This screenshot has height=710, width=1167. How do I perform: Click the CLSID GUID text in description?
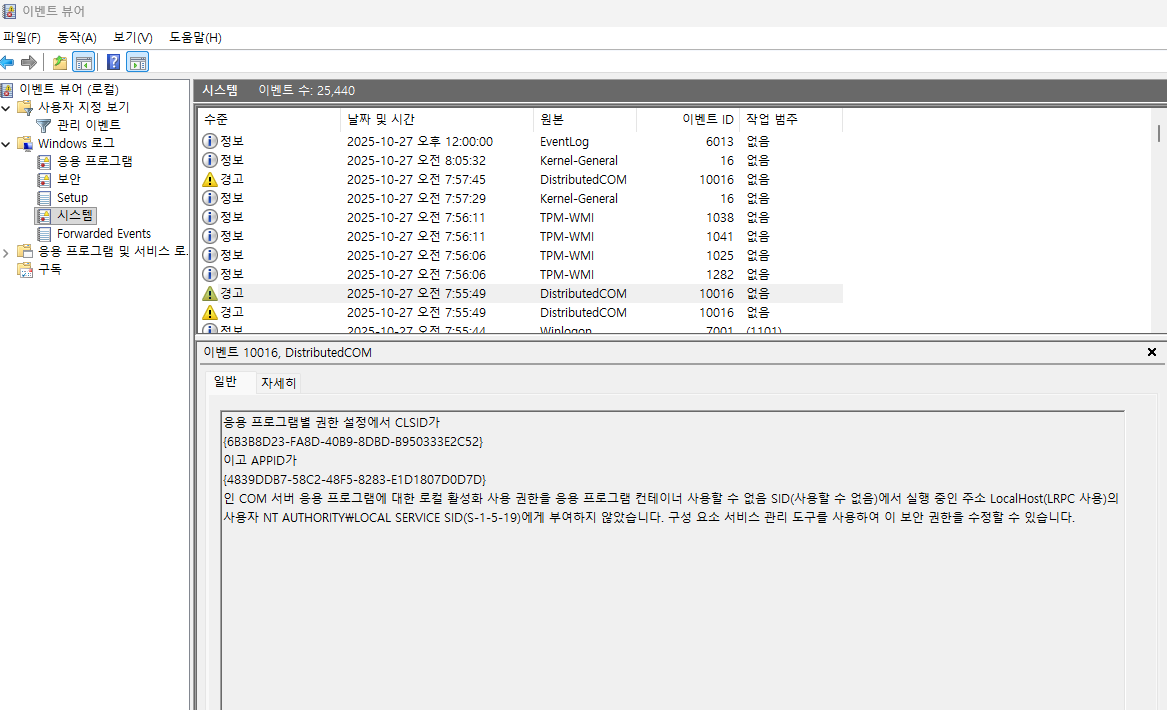(x=353, y=442)
